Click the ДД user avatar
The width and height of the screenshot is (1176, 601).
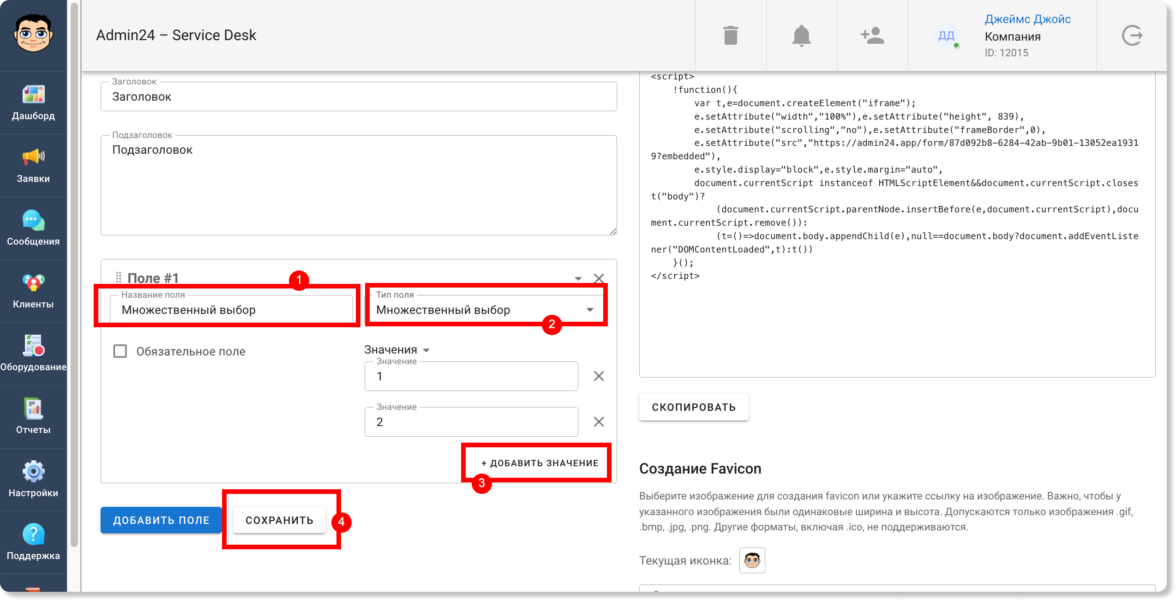(x=946, y=35)
